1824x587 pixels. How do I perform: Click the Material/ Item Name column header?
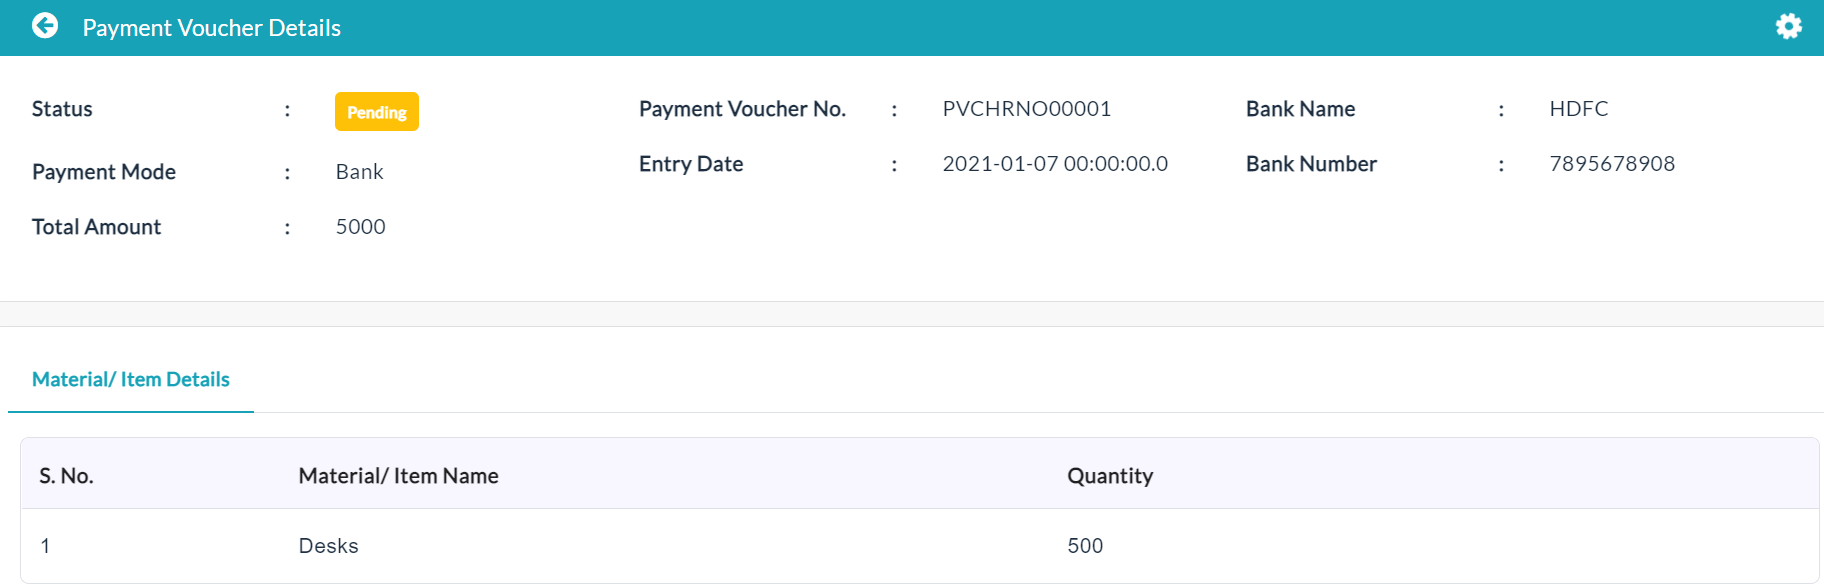pyautogui.click(x=399, y=476)
